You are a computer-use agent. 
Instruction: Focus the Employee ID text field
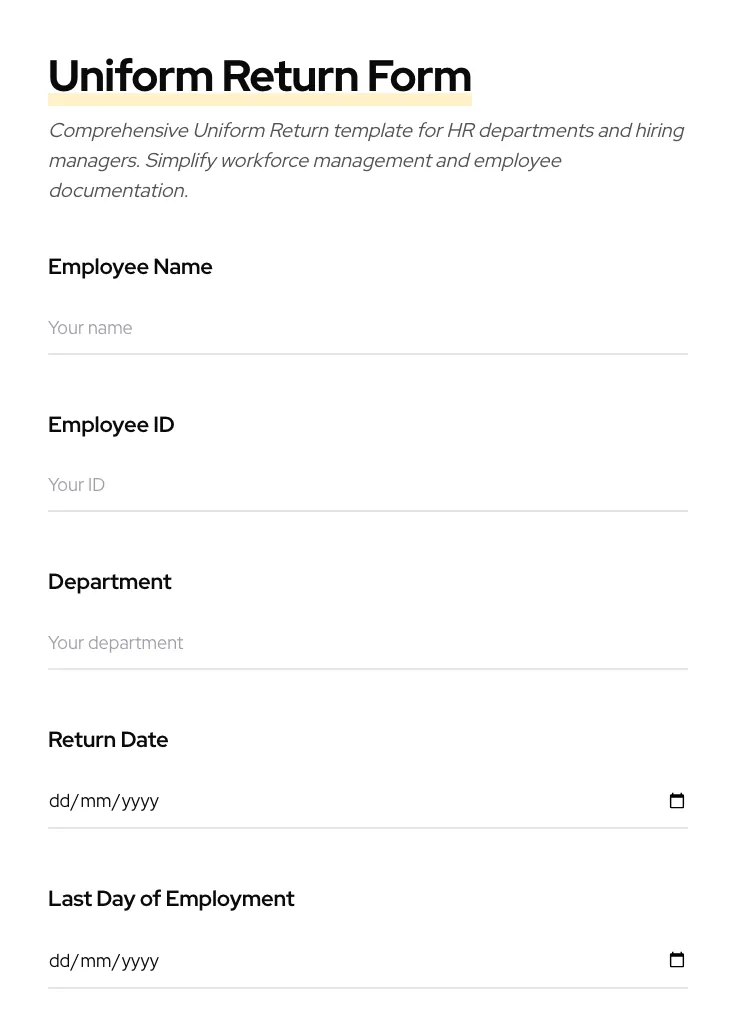(367, 485)
